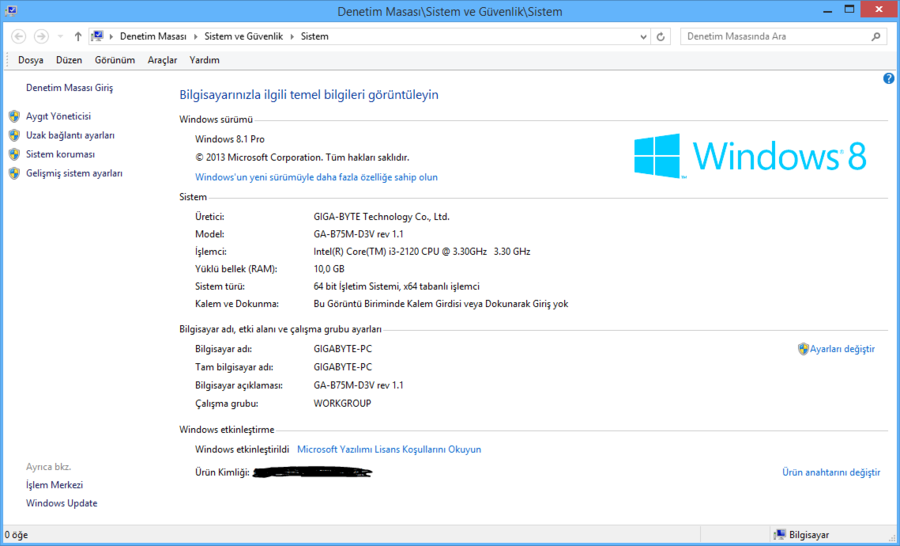Open the Düzen menu

coord(69,60)
